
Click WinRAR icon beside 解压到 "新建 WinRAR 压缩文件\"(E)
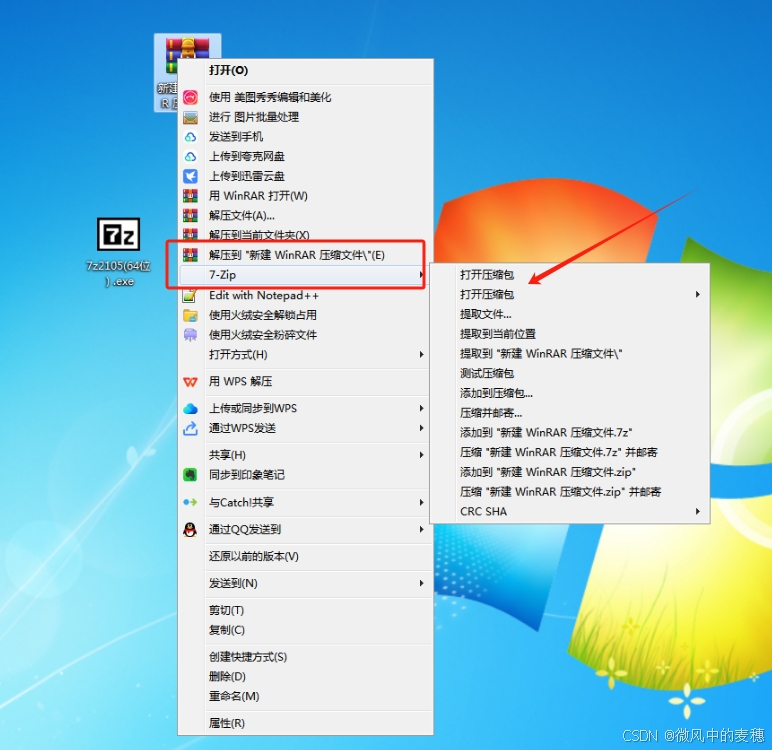(191, 255)
